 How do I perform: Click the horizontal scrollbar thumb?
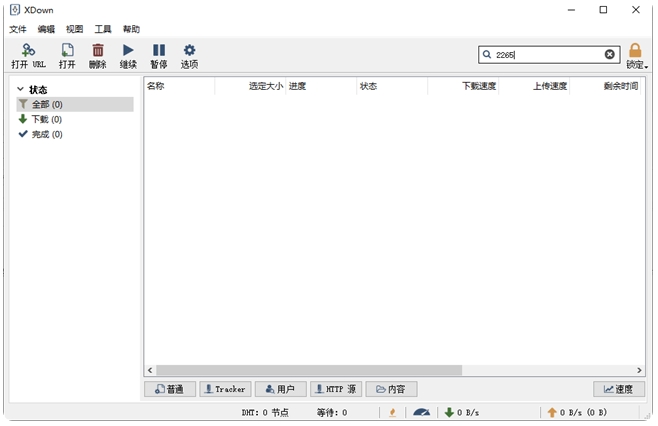click(309, 370)
